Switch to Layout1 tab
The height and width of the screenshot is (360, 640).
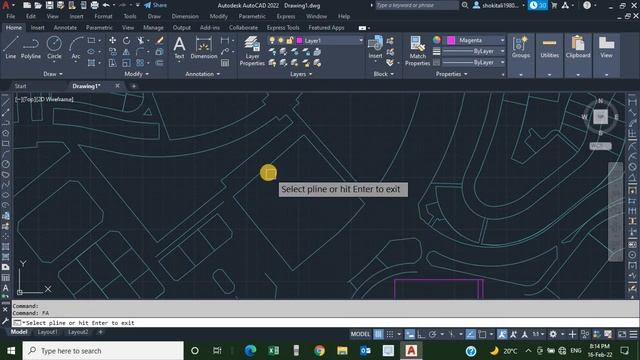[47, 332]
